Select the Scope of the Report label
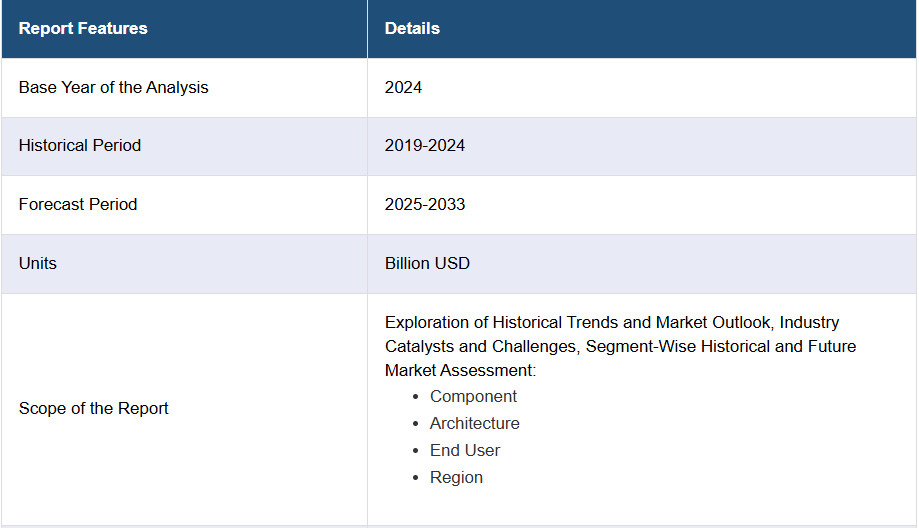 (x=94, y=408)
